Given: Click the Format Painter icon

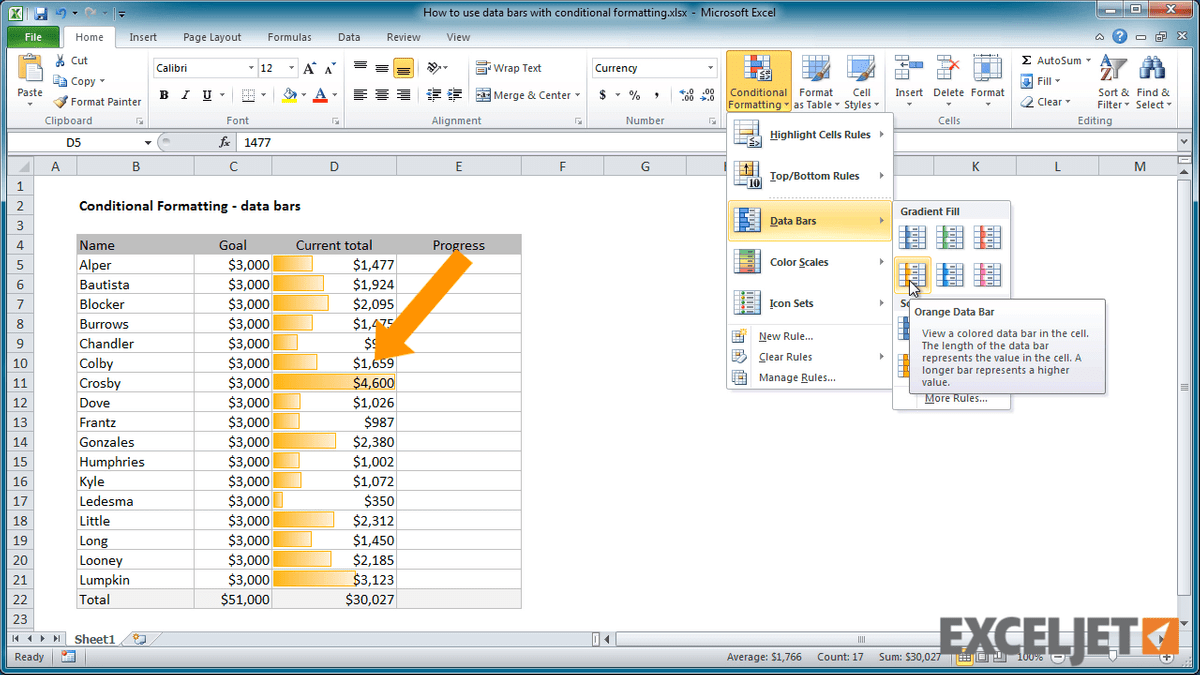Looking at the screenshot, I should (62, 101).
